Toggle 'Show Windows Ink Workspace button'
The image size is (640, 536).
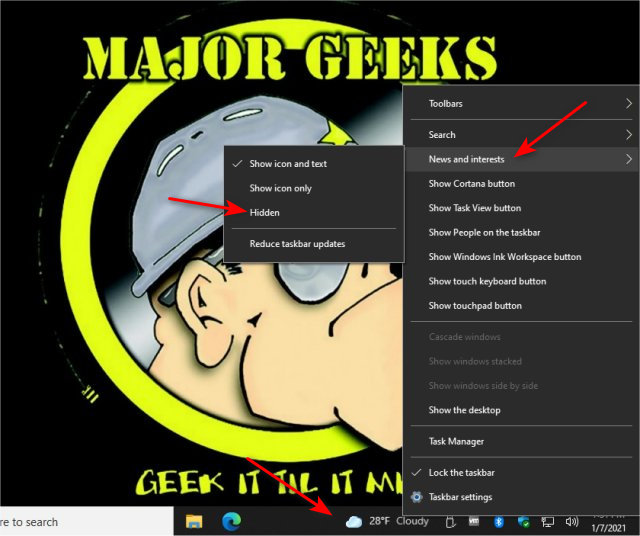(x=521, y=257)
